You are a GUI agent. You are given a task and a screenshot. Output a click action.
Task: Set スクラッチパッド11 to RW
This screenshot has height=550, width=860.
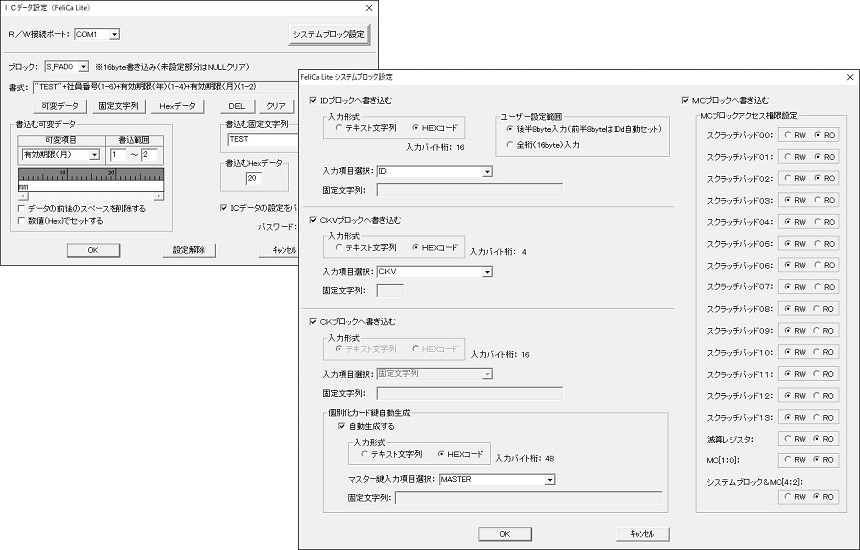coord(788,374)
